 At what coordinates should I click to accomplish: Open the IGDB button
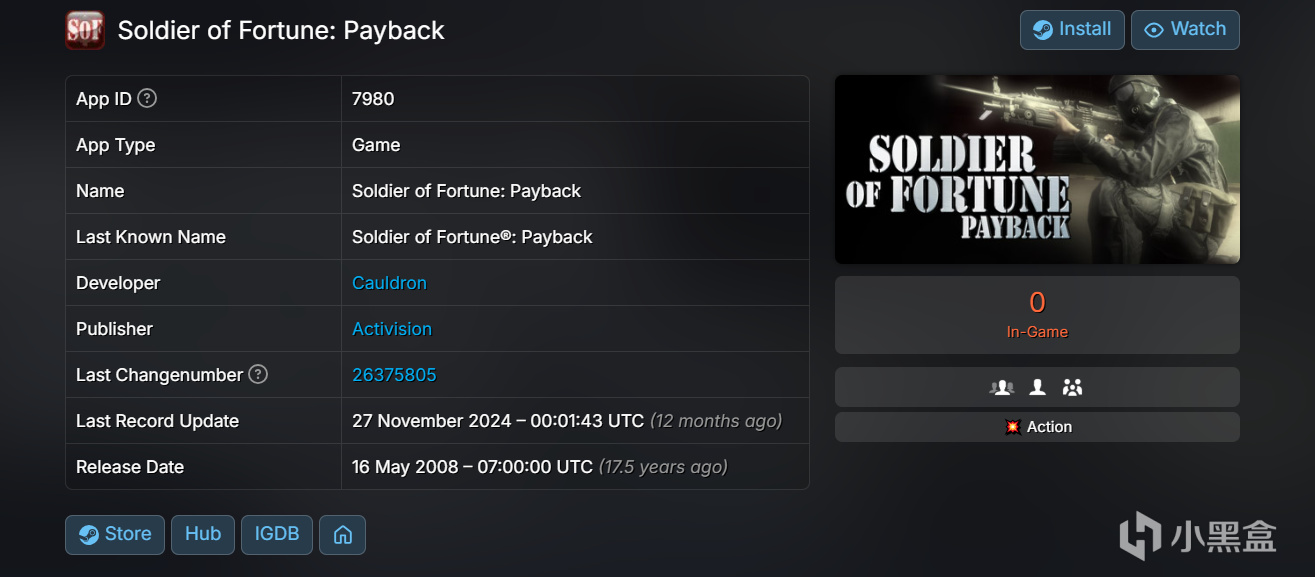[277, 535]
